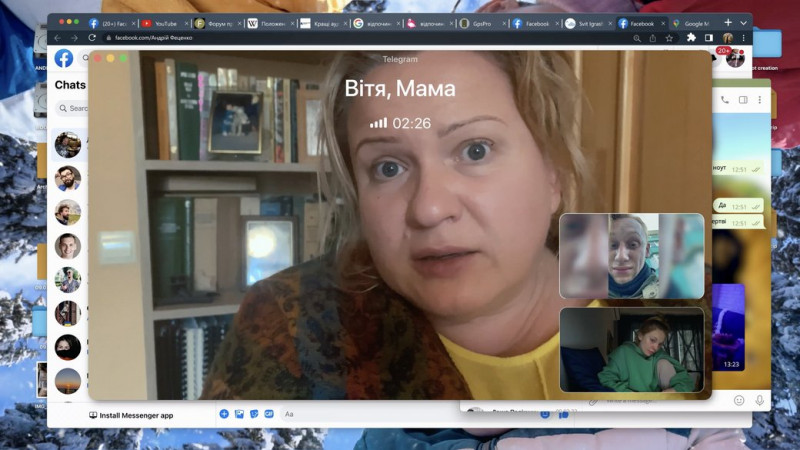Choose a sticker in Messenger composer

(x=254, y=414)
